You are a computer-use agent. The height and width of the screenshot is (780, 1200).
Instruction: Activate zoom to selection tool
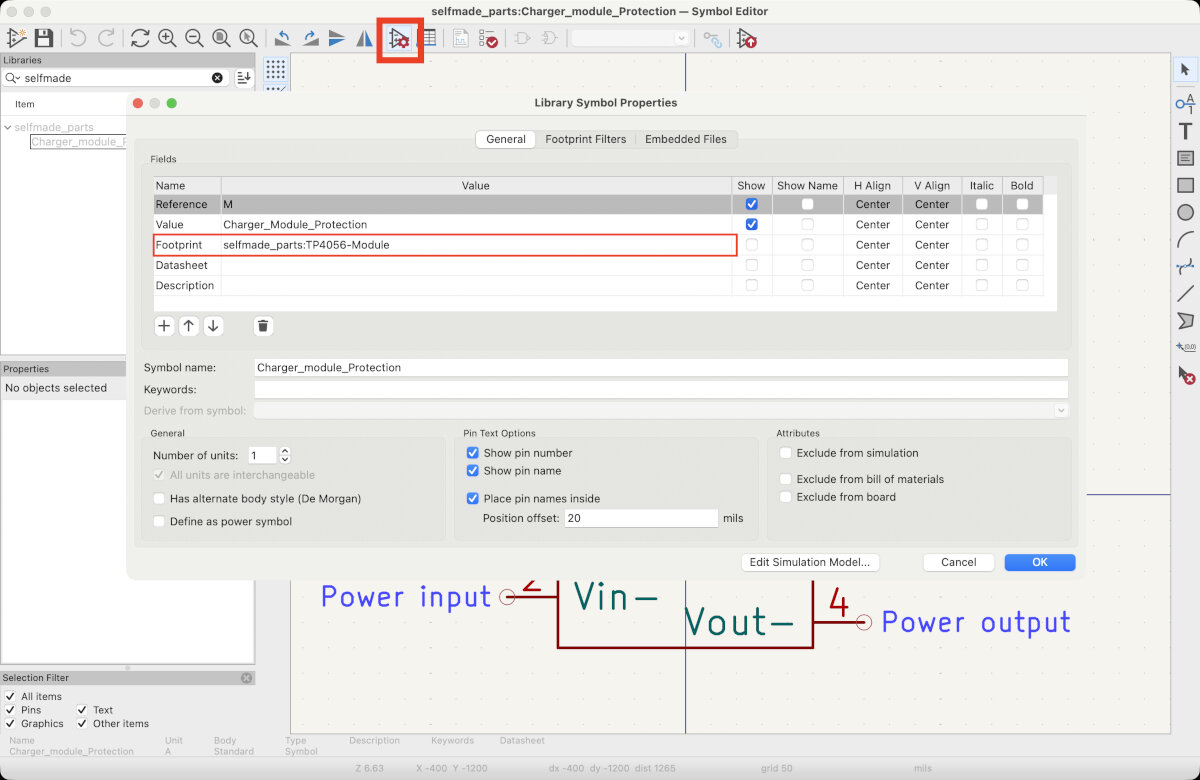pos(248,38)
